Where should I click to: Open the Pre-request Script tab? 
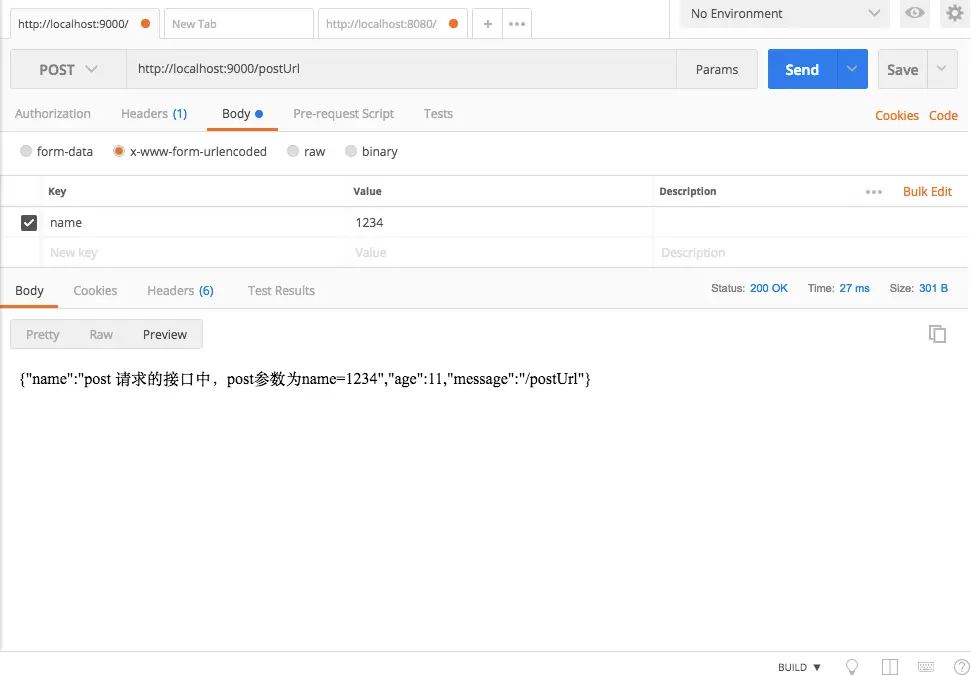tap(343, 113)
